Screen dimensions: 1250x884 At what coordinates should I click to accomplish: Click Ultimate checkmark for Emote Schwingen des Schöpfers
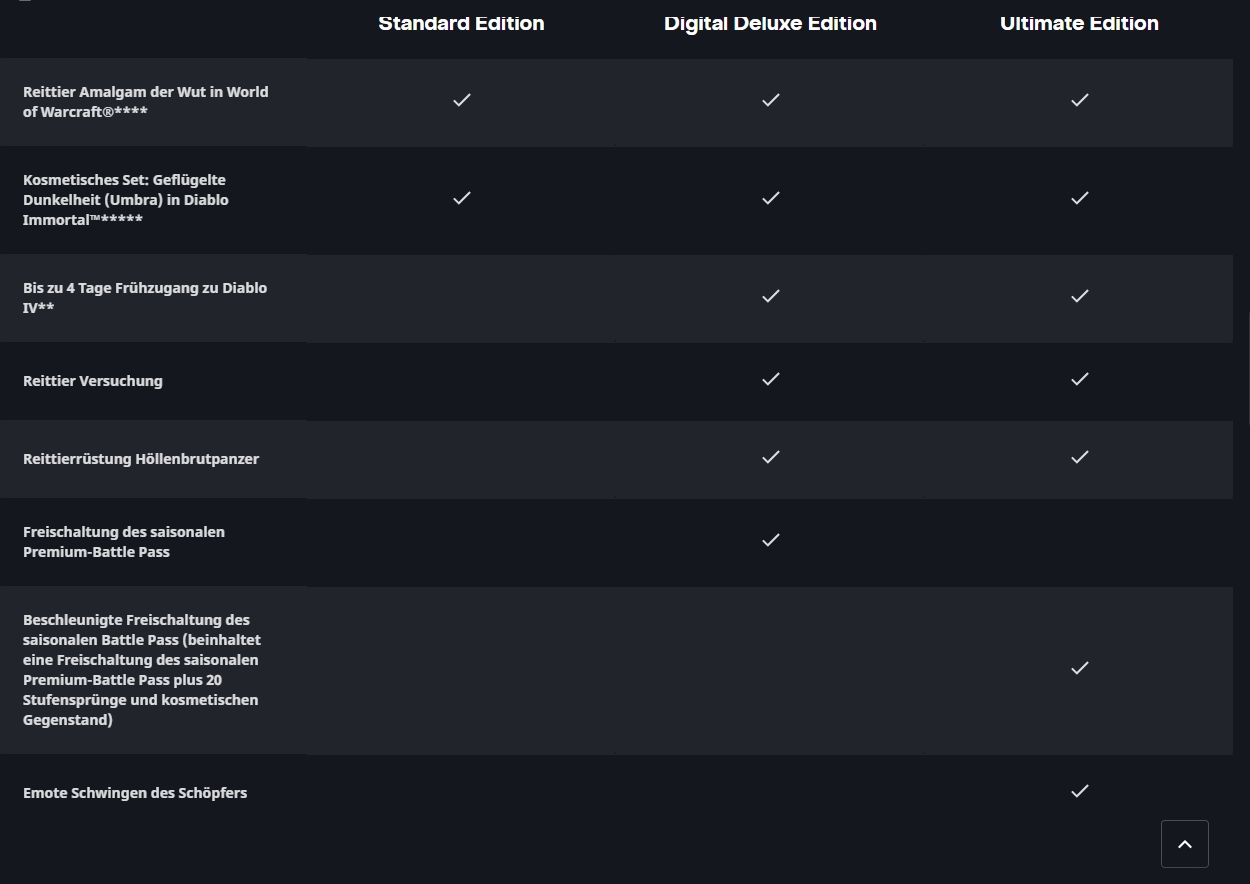point(1079,791)
